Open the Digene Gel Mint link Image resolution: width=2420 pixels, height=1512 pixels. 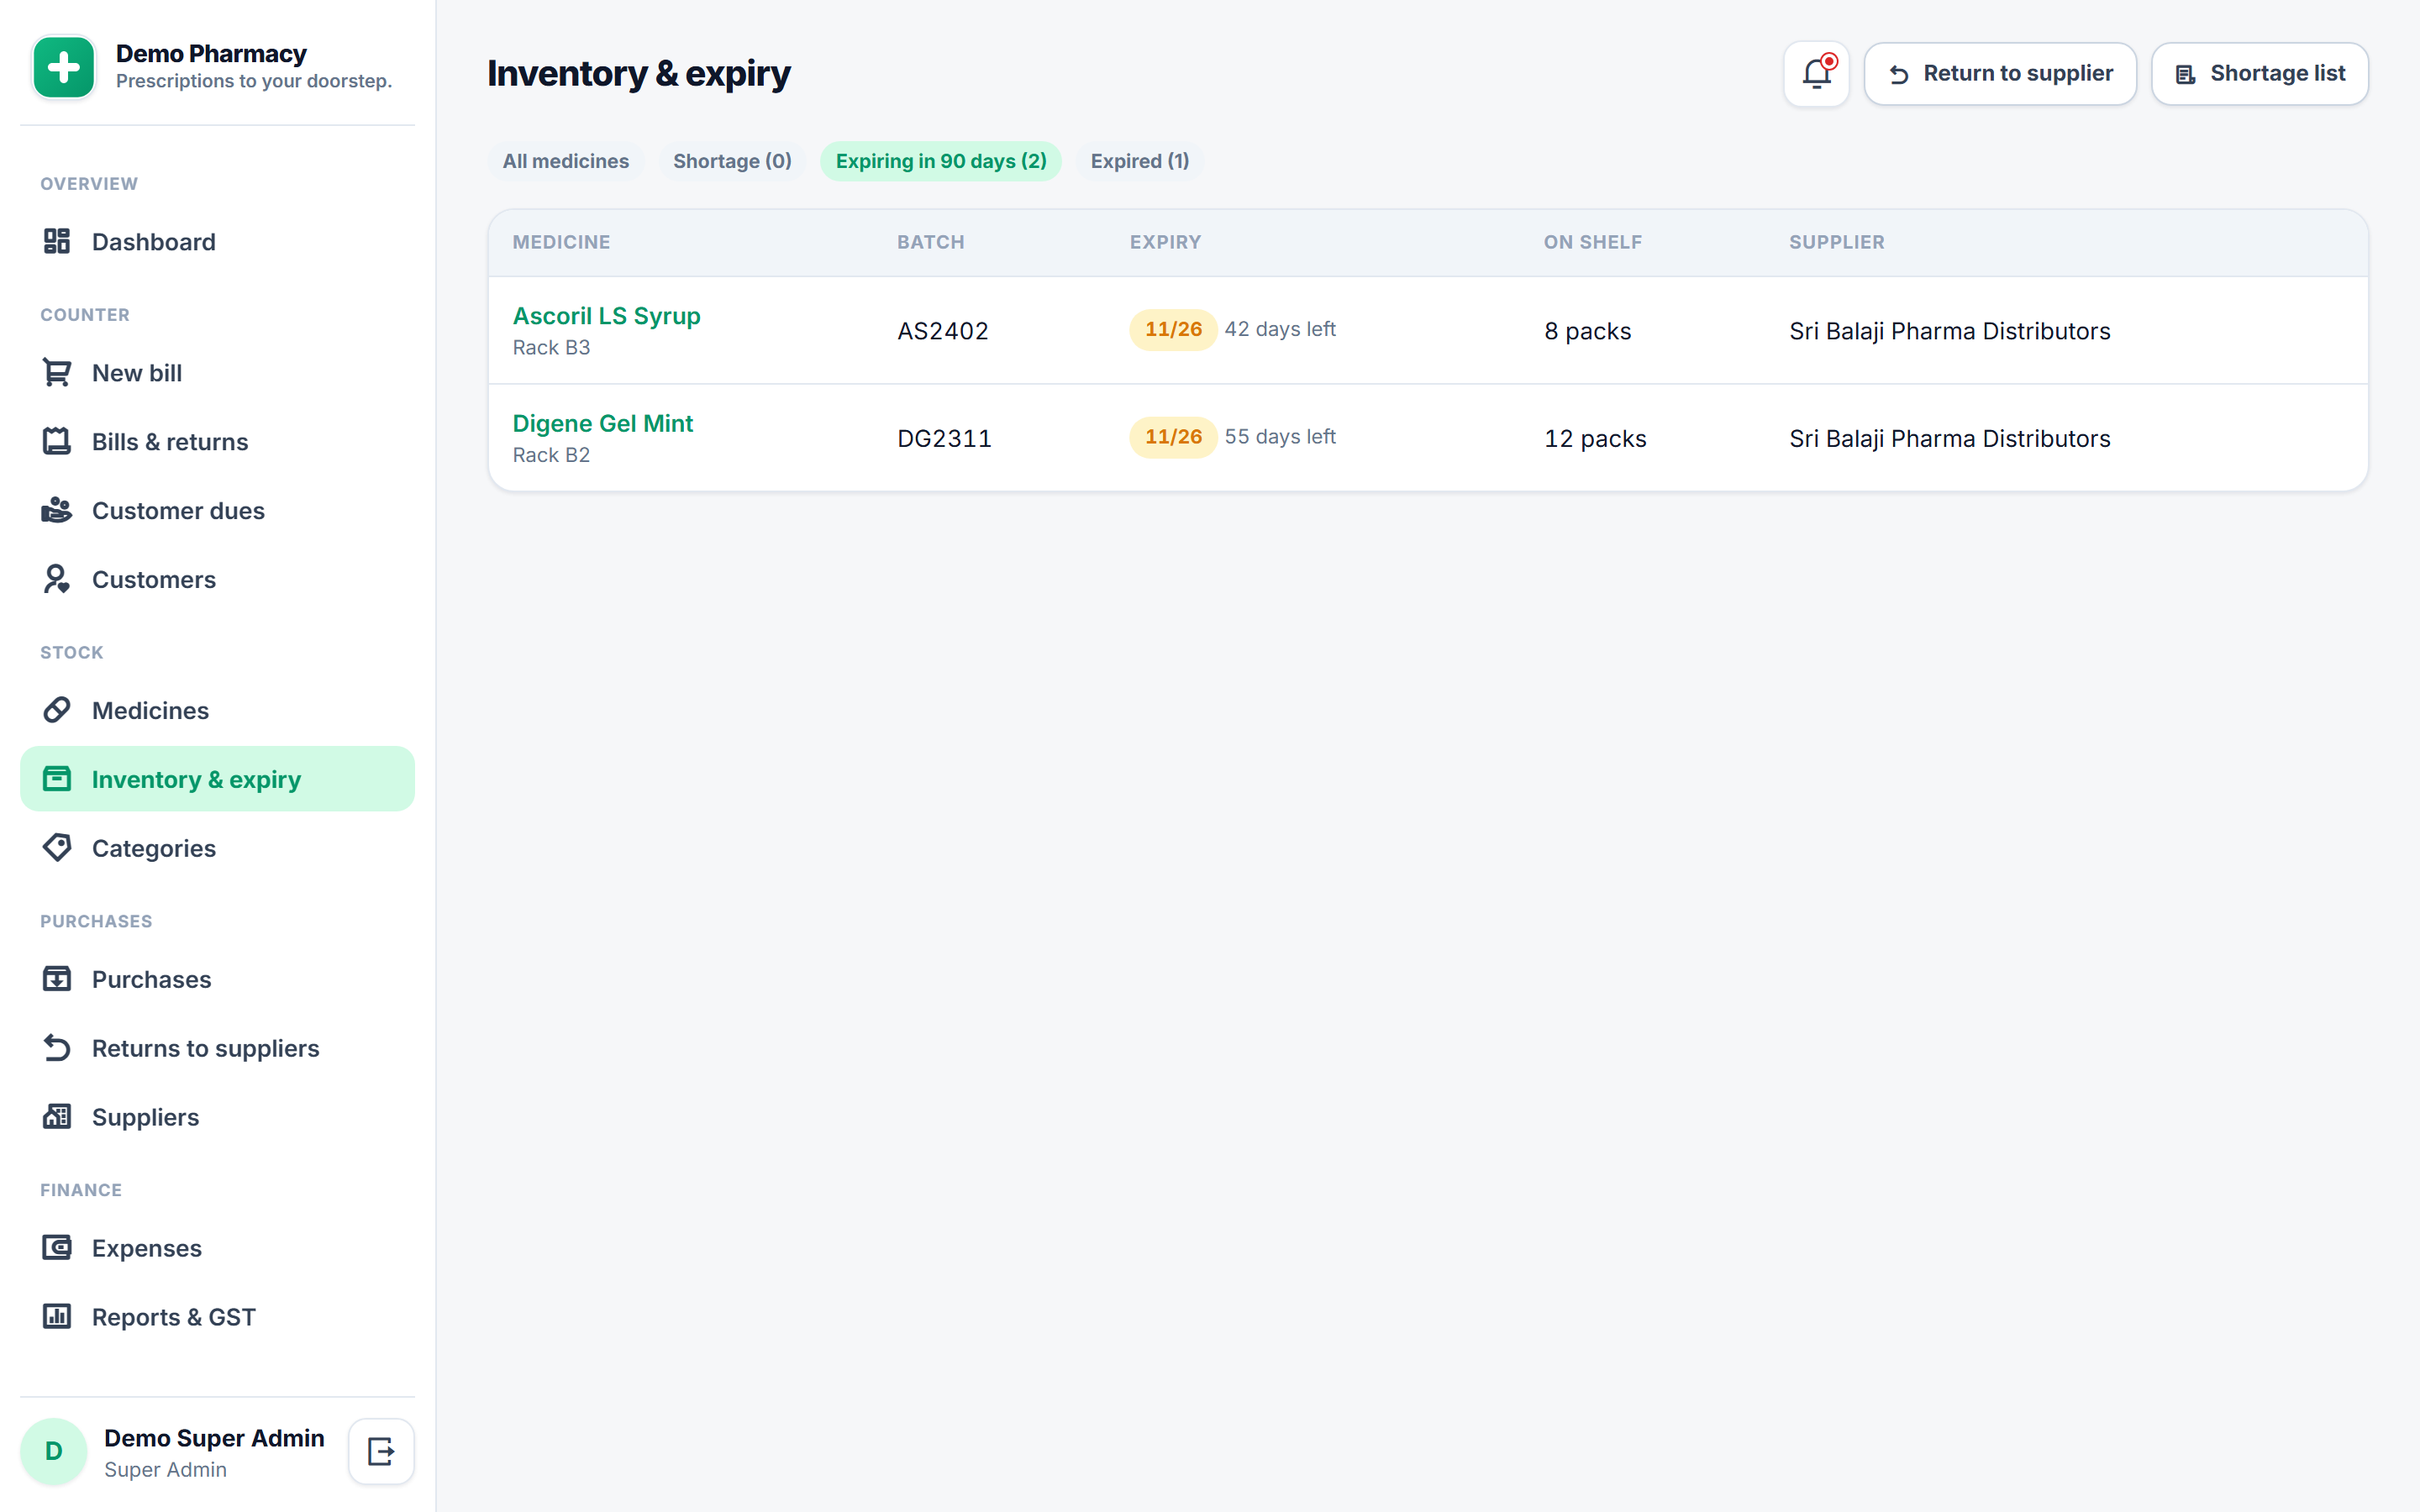pos(603,423)
